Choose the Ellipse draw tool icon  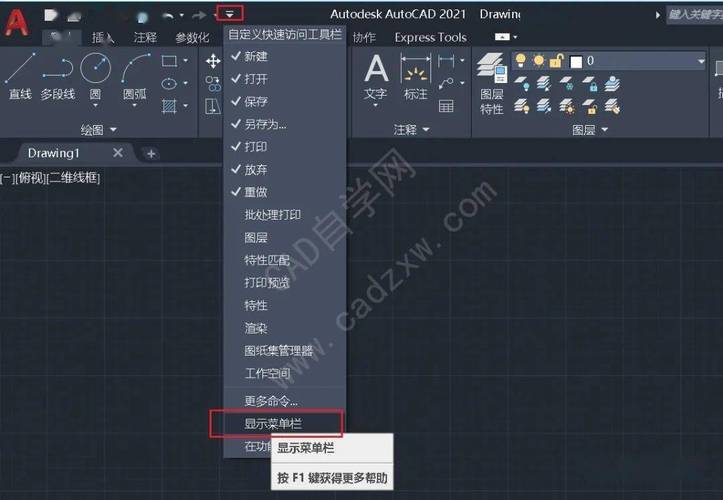(169, 83)
